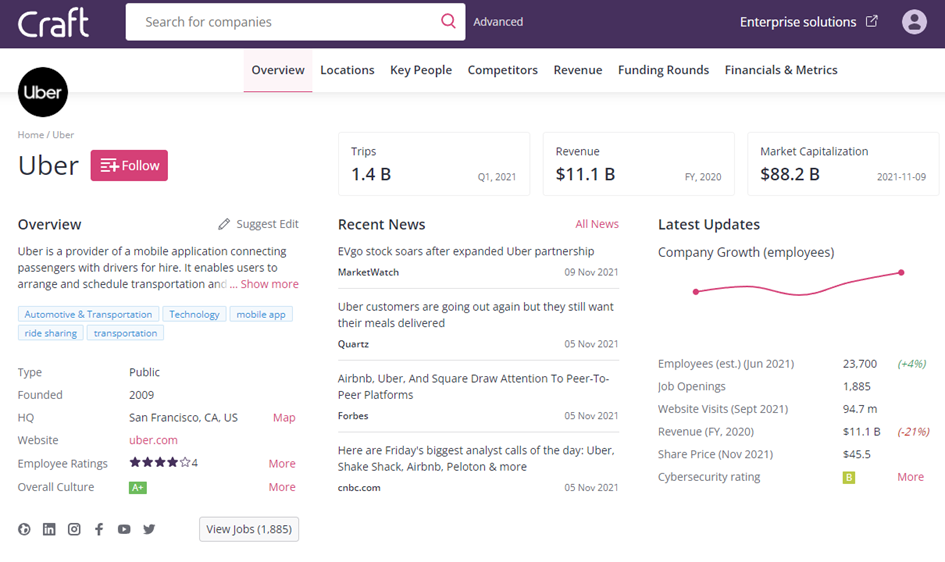Click the Craft logo

[x=53, y=23]
